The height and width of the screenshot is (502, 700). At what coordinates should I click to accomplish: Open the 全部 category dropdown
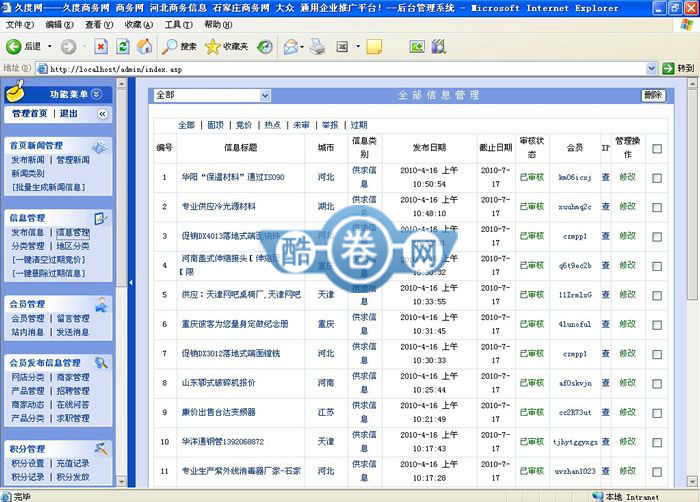click(x=212, y=95)
